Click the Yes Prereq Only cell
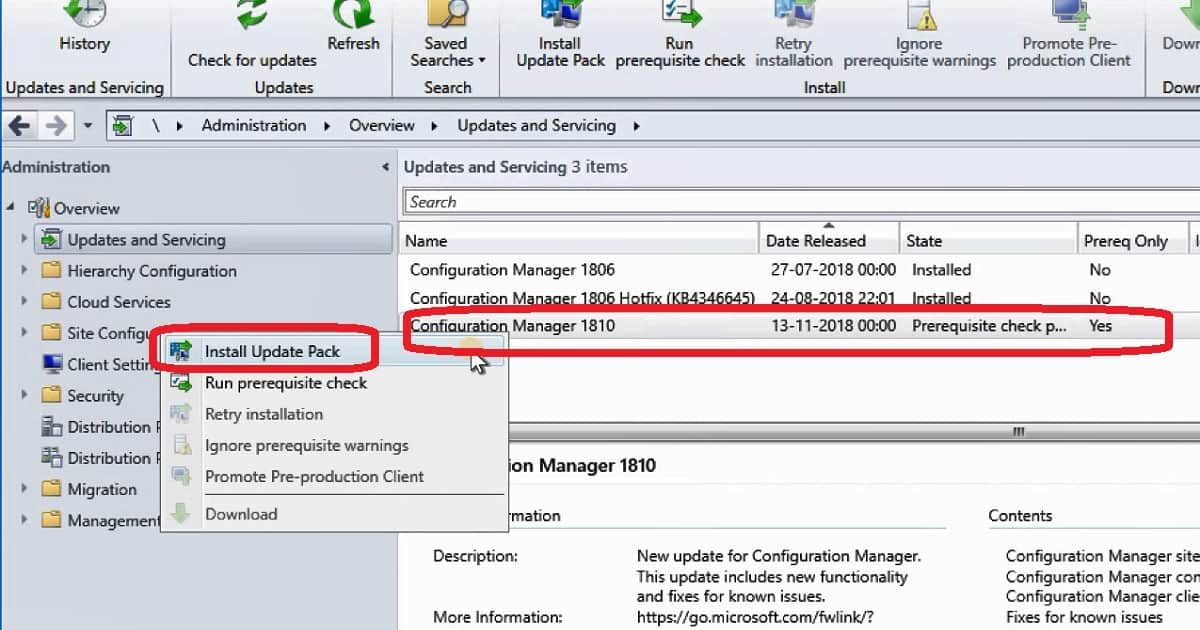Image resolution: width=1200 pixels, height=630 pixels. point(1100,326)
